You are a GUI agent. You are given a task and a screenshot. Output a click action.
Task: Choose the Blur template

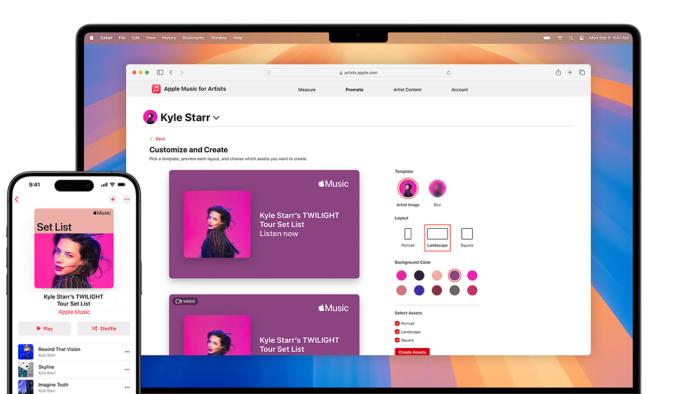coord(437,188)
